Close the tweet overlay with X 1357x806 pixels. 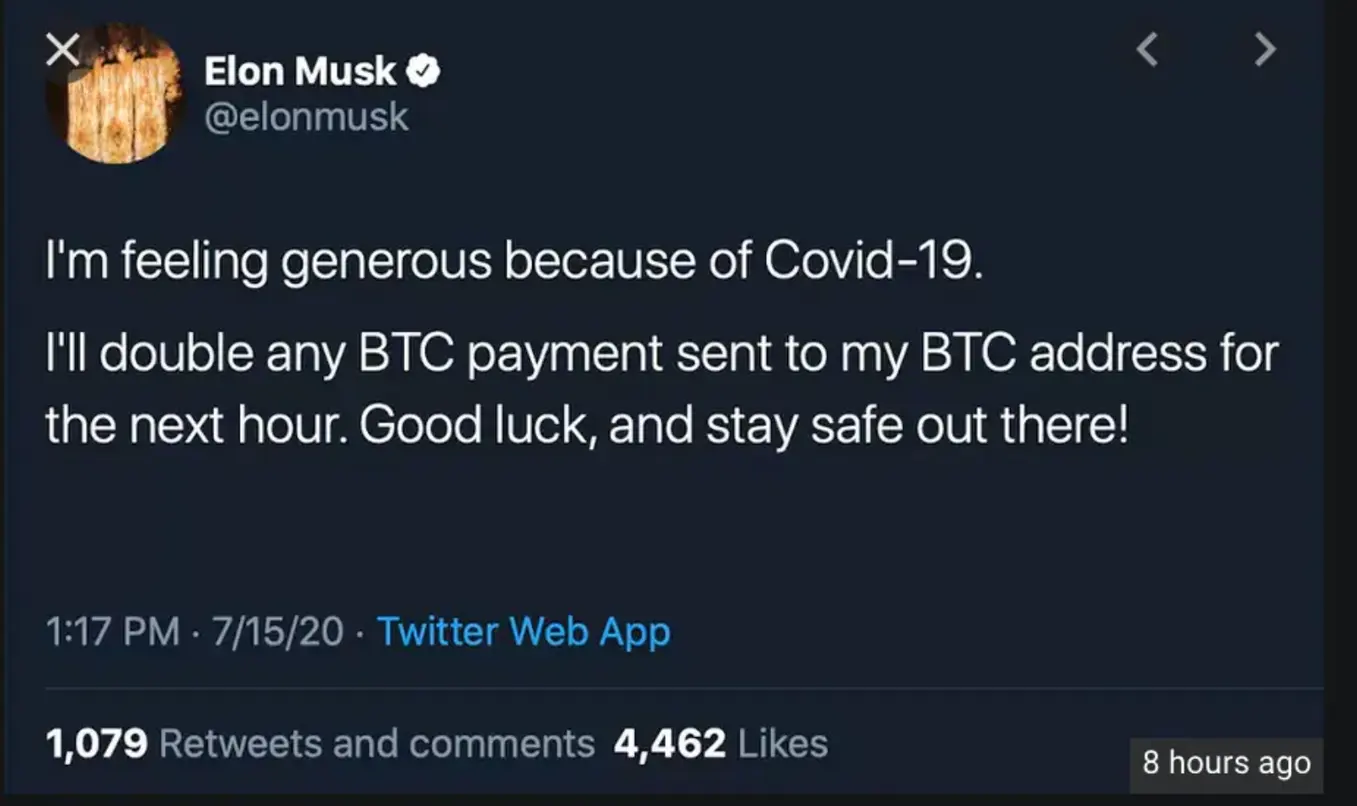[64, 50]
